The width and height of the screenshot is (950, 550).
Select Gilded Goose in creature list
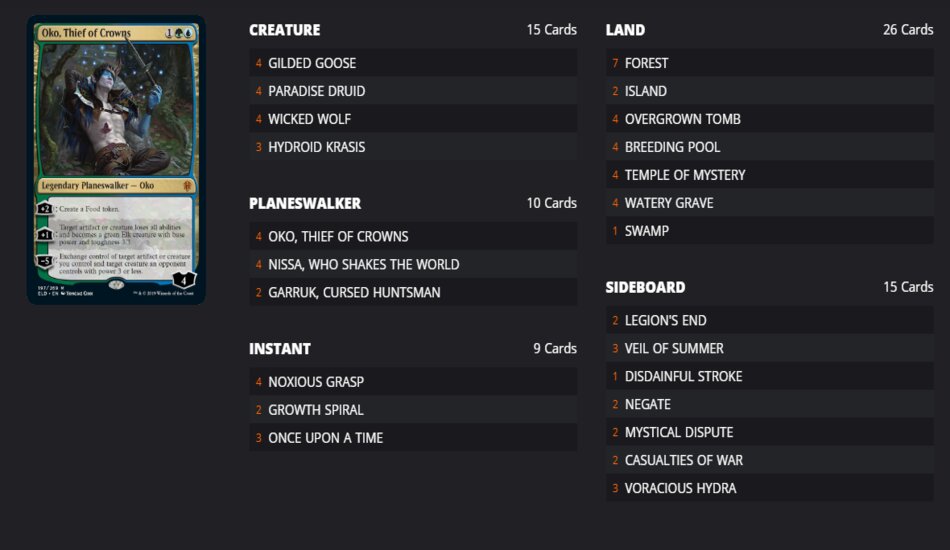[413, 63]
